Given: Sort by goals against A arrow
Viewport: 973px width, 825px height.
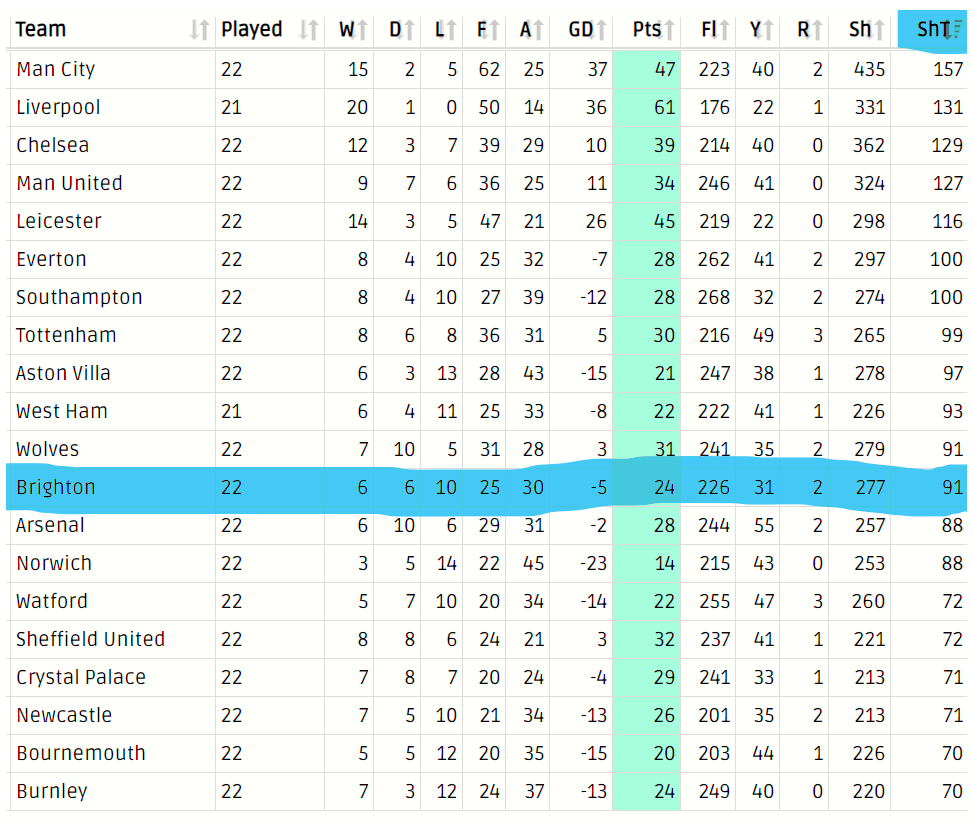Looking at the screenshot, I should coord(538,30).
